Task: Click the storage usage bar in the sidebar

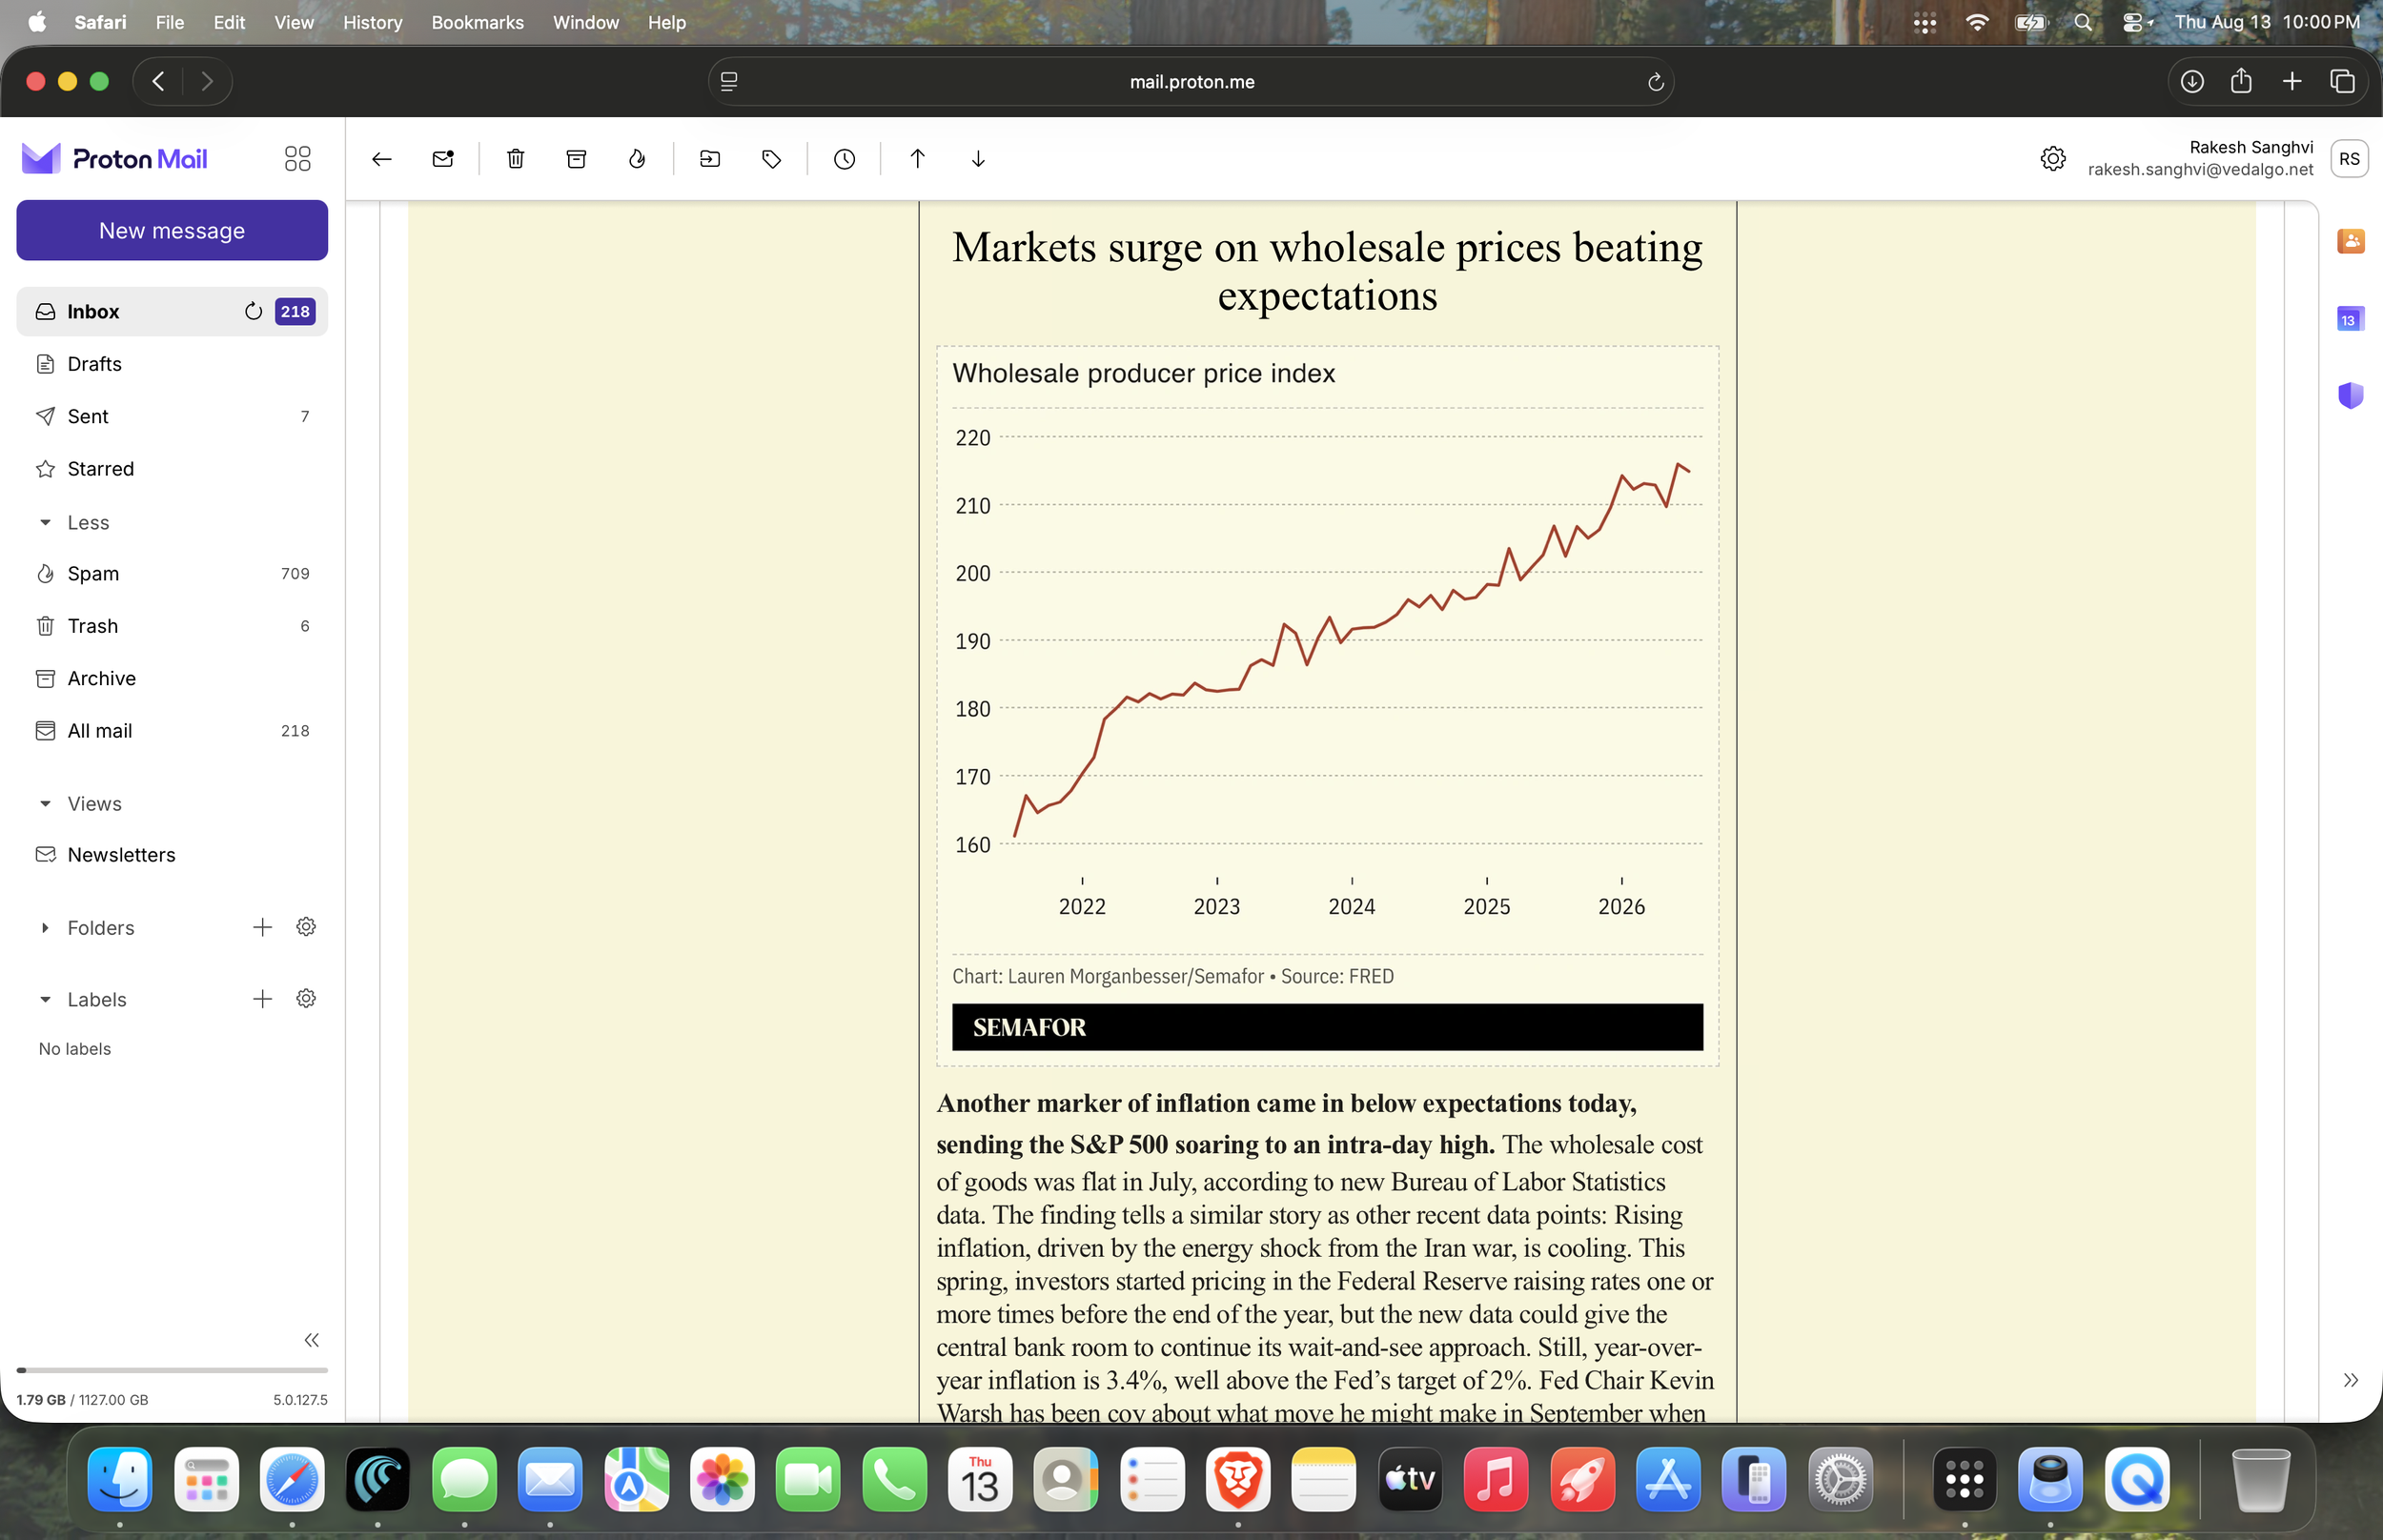Action: click(172, 1370)
